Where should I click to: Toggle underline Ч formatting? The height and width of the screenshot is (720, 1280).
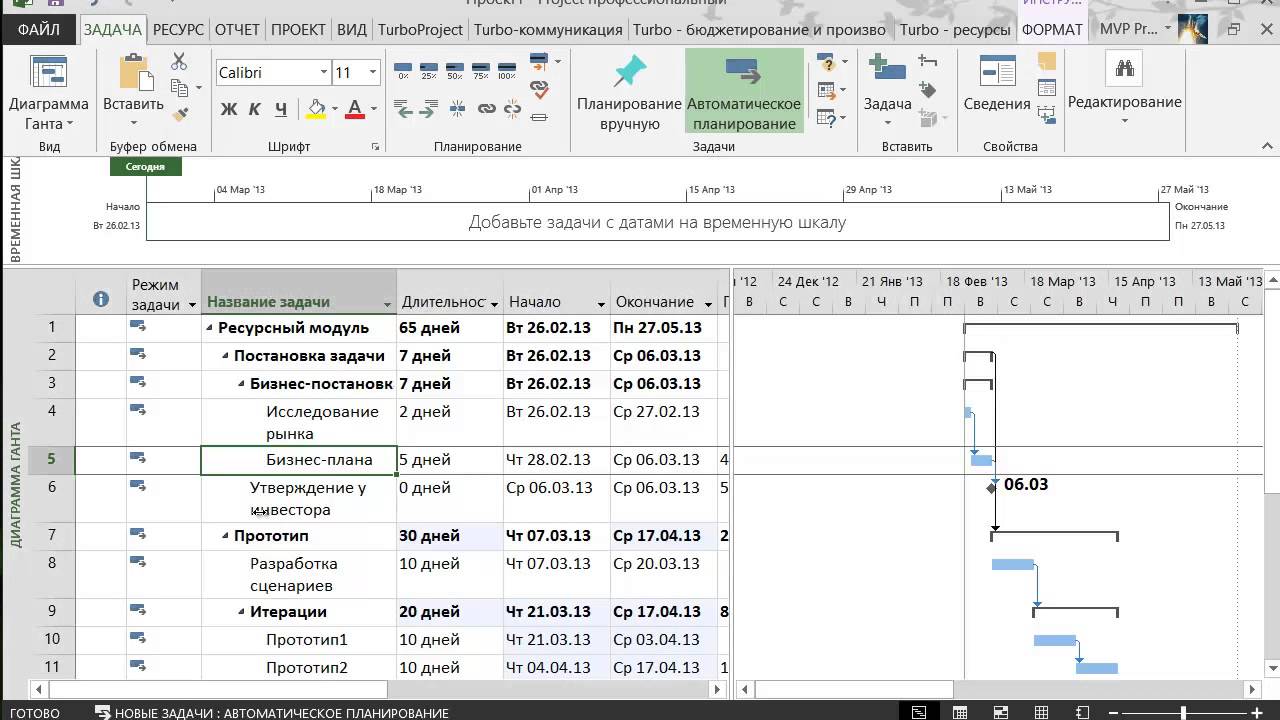(280, 109)
